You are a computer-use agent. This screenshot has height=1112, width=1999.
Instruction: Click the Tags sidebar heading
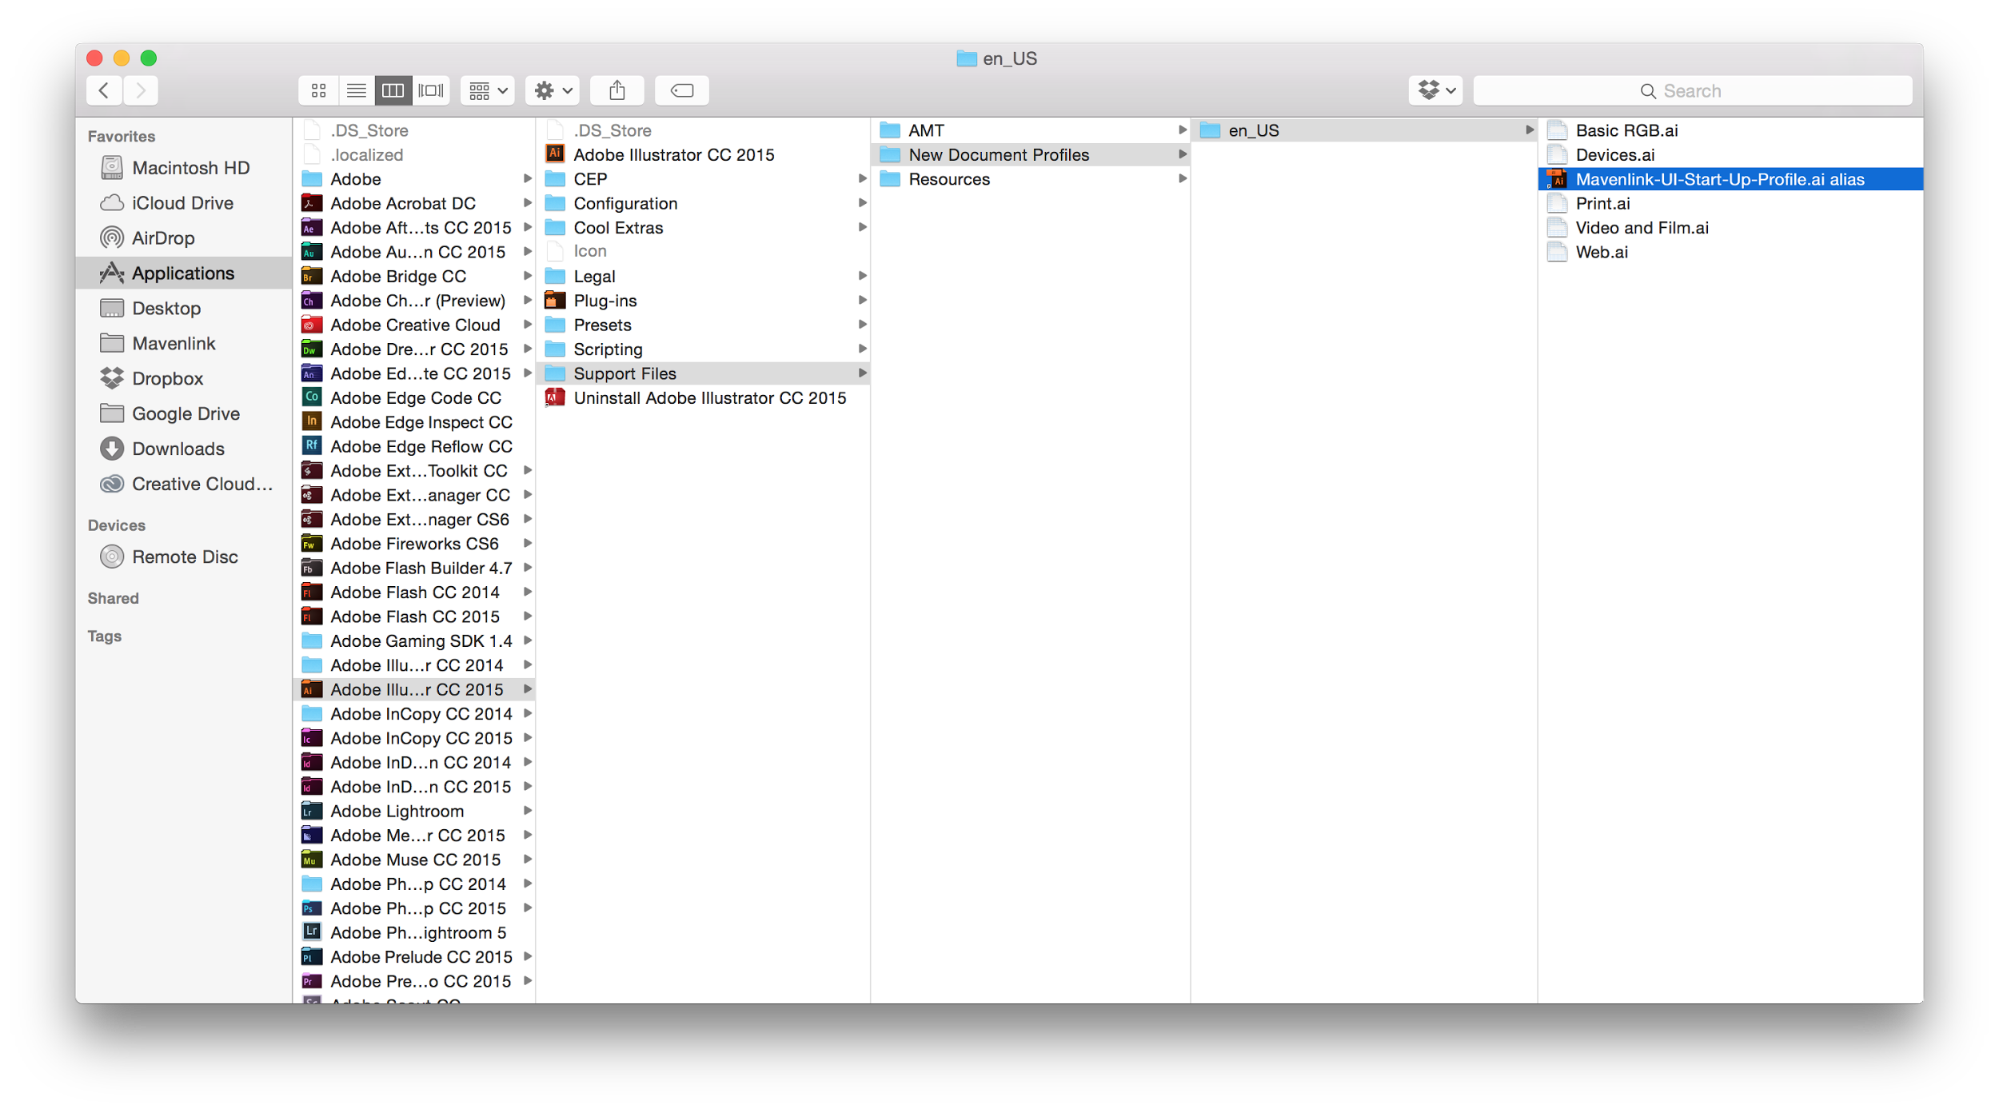click(105, 636)
